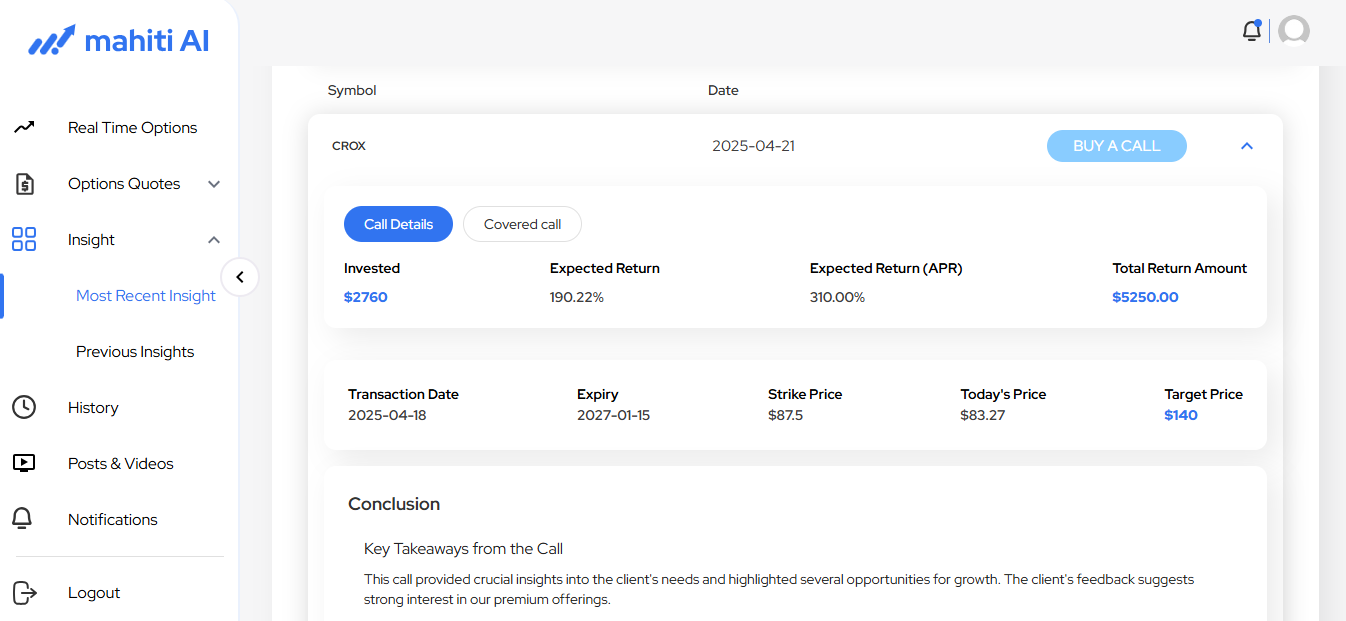
Task: Click the Options Quotes document icon
Action: (x=24, y=184)
